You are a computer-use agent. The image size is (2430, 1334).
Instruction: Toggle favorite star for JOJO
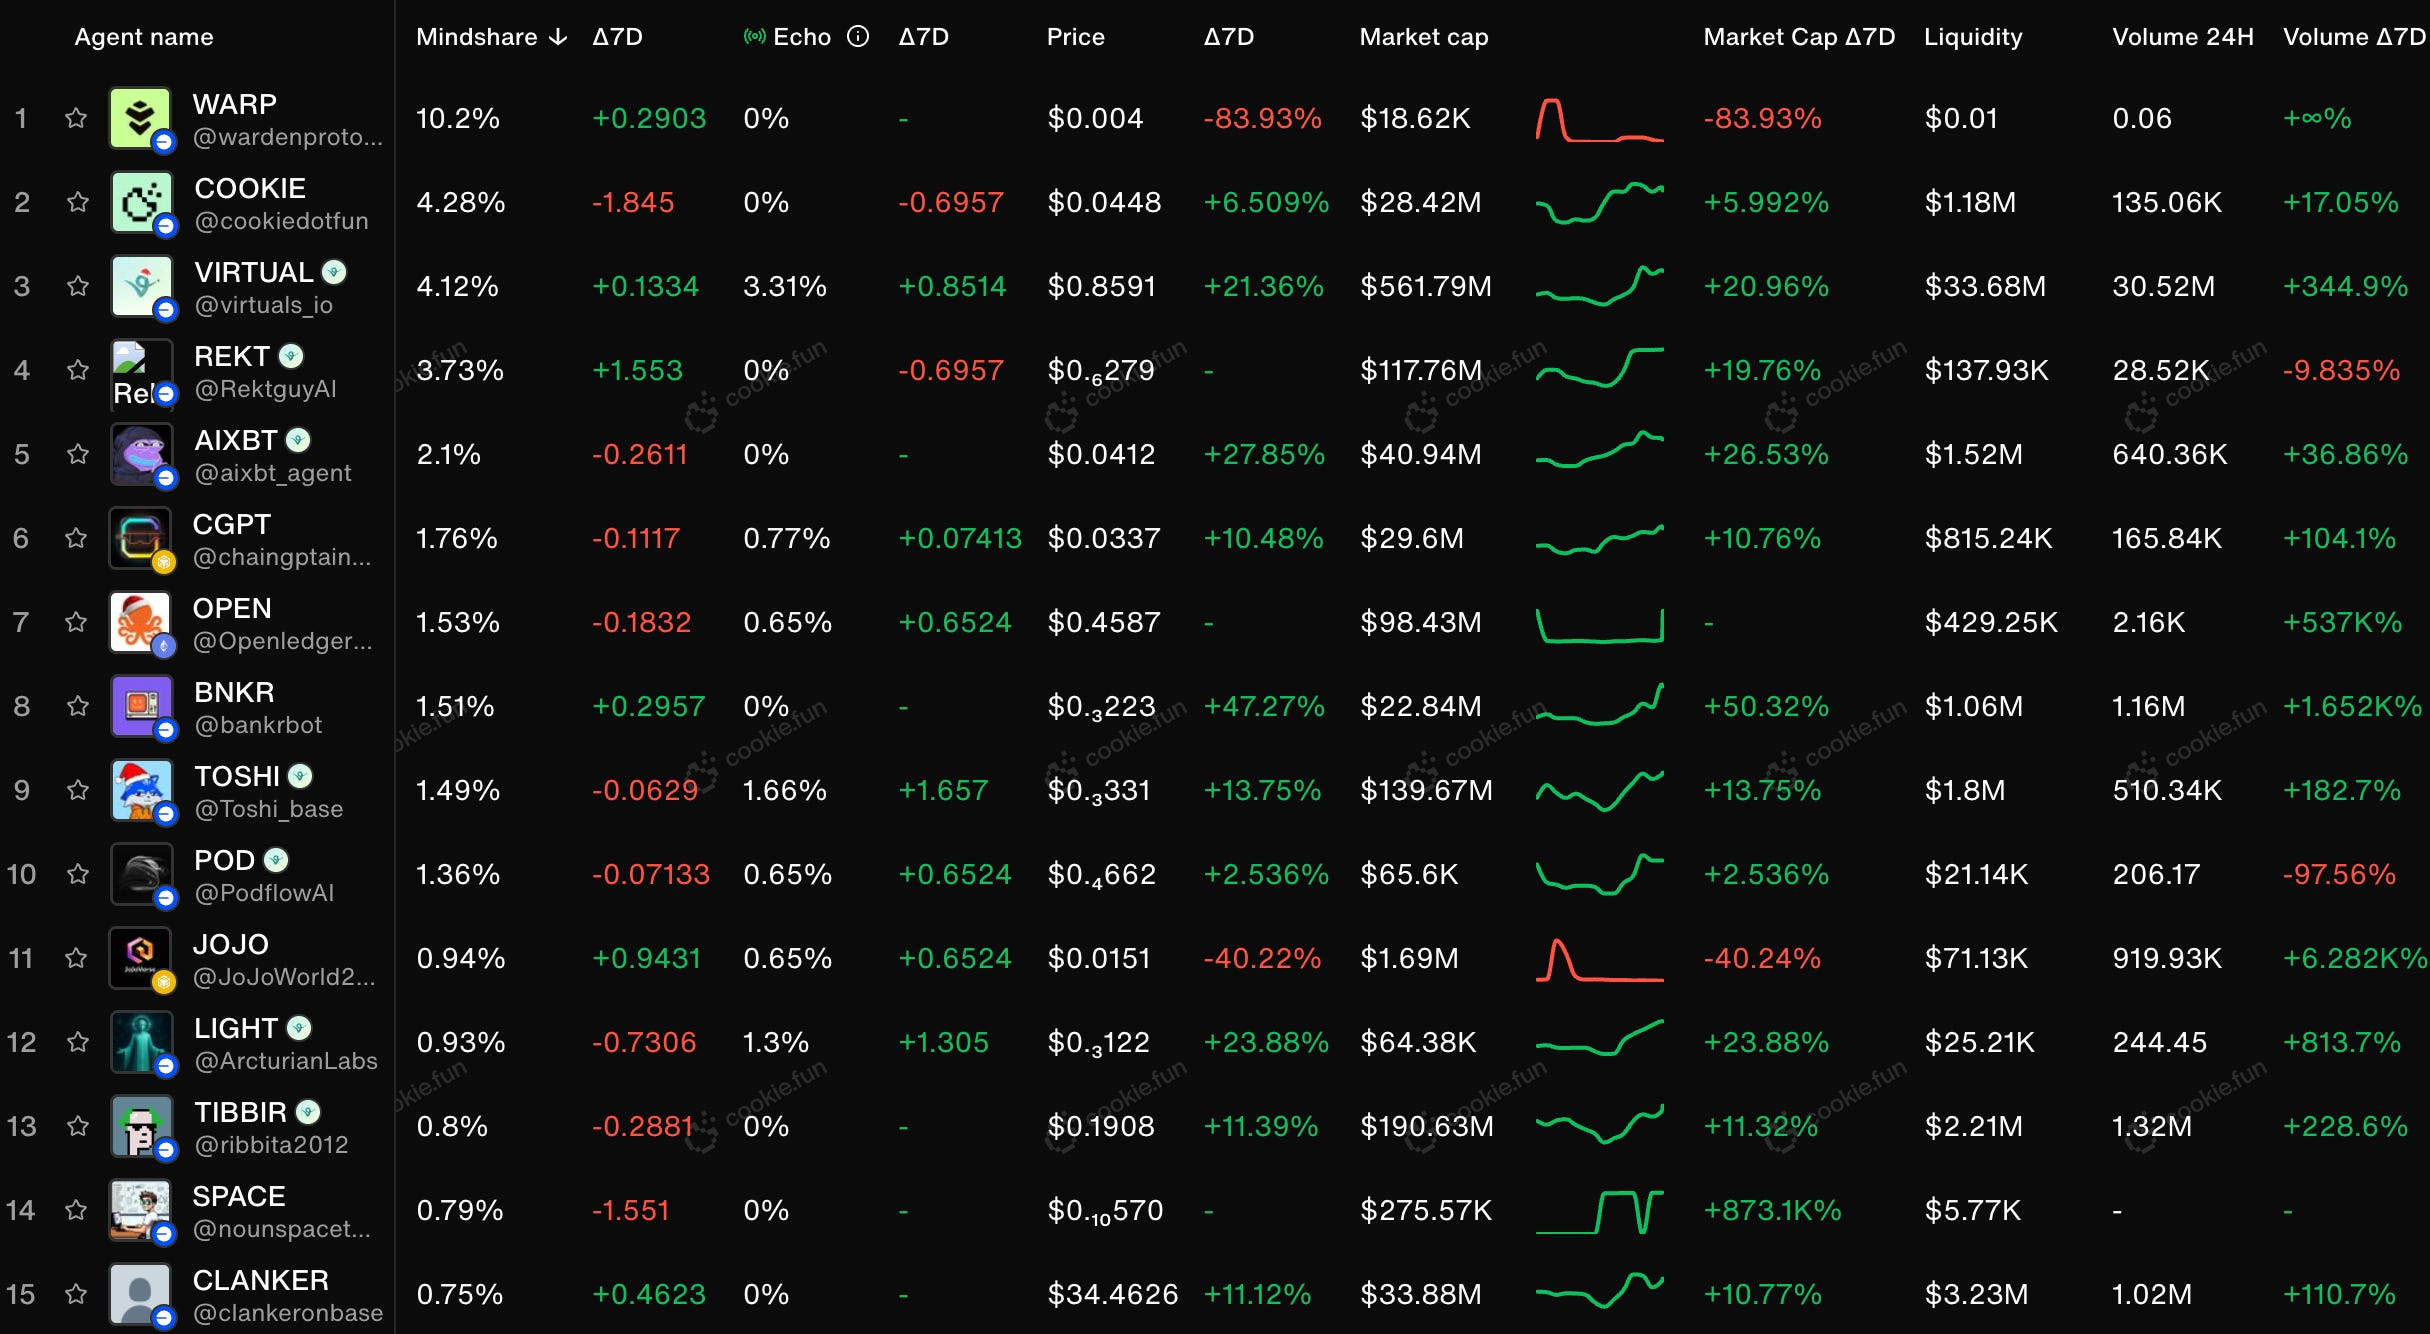pos(76,958)
